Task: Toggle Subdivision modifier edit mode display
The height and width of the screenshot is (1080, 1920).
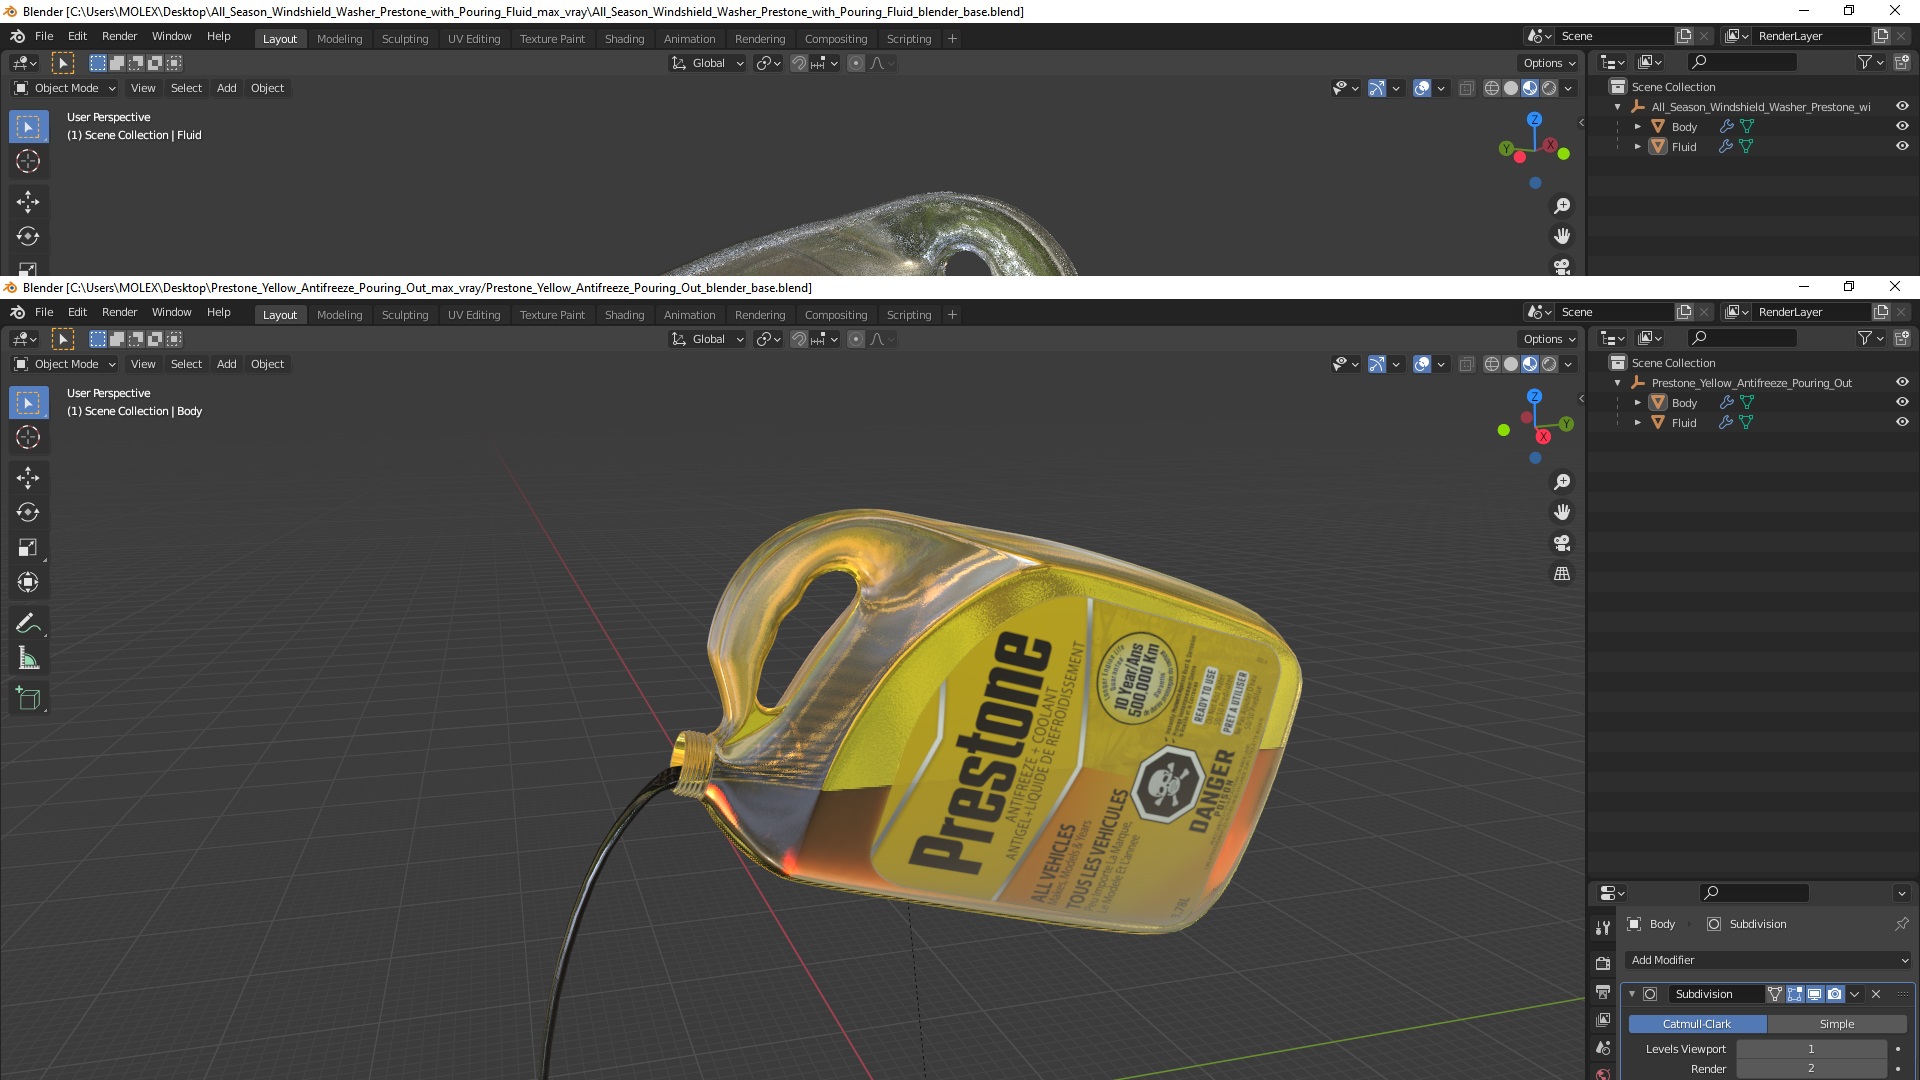Action: 1795,994
